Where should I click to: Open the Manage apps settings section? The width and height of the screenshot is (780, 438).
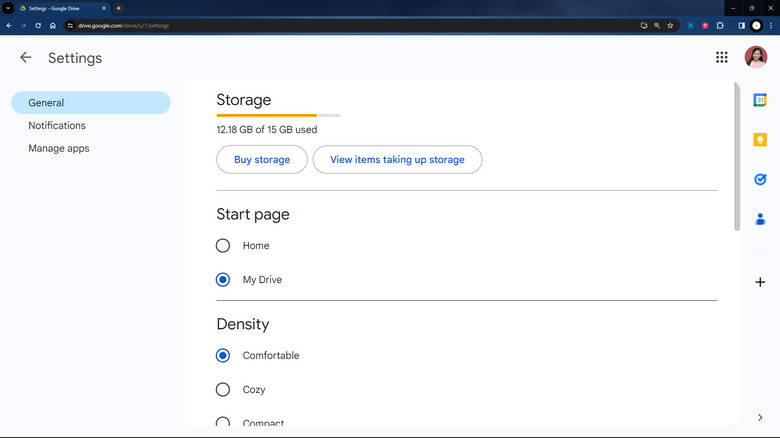click(x=59, y=149)
